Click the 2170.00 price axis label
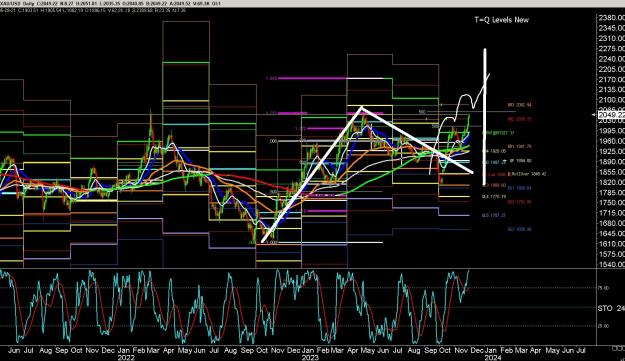This screenshot has height=361, width=625. pos(611,79)
